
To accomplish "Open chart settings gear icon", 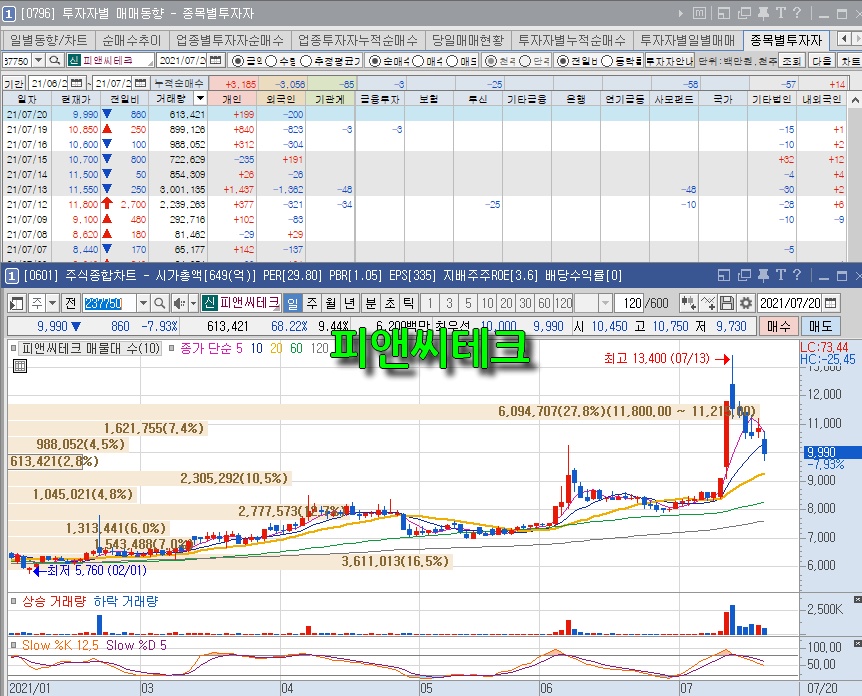I will pyautogui.click(x=745, y=303).
